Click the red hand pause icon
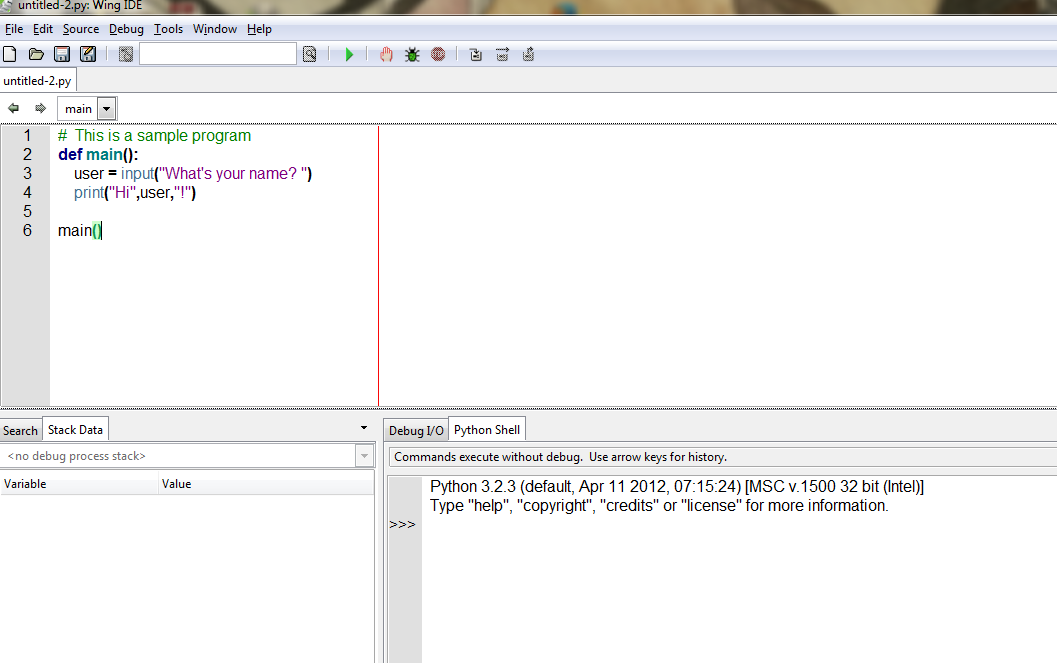This screenshot has height=663, width=1057. 386,54
